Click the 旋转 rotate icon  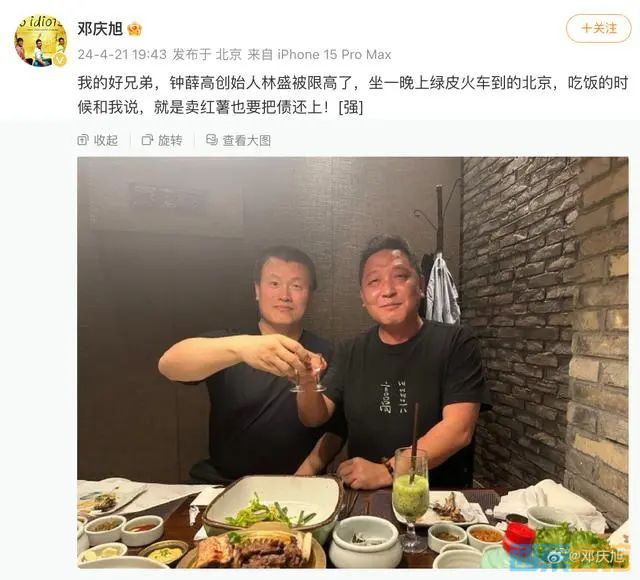point(147,140)
